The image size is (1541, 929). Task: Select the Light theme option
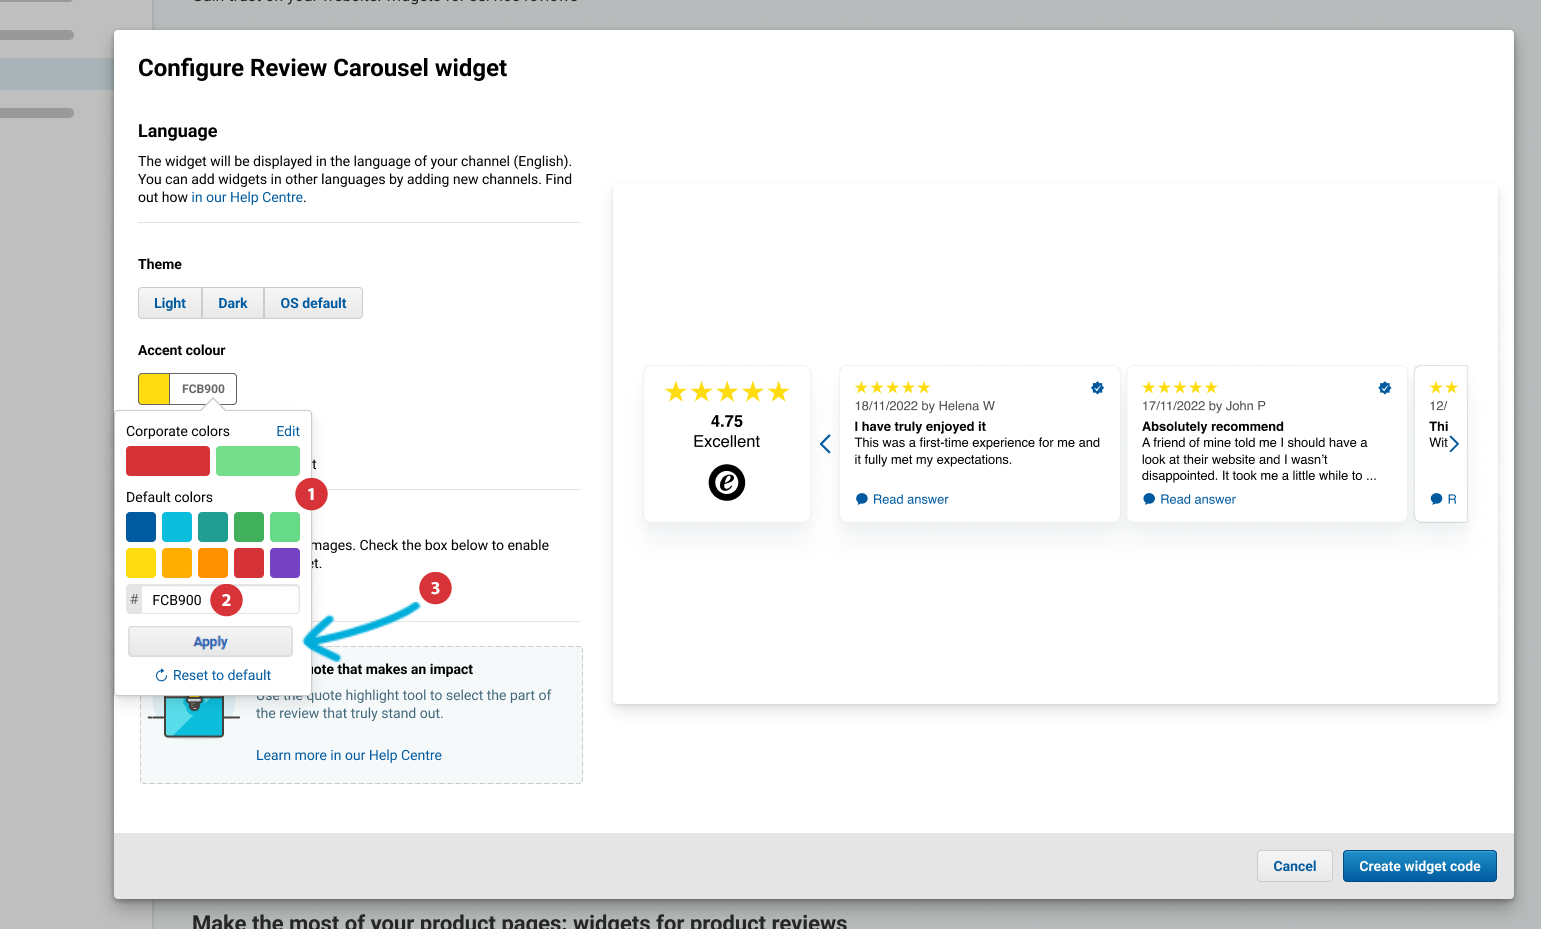(x=170, y=303)
